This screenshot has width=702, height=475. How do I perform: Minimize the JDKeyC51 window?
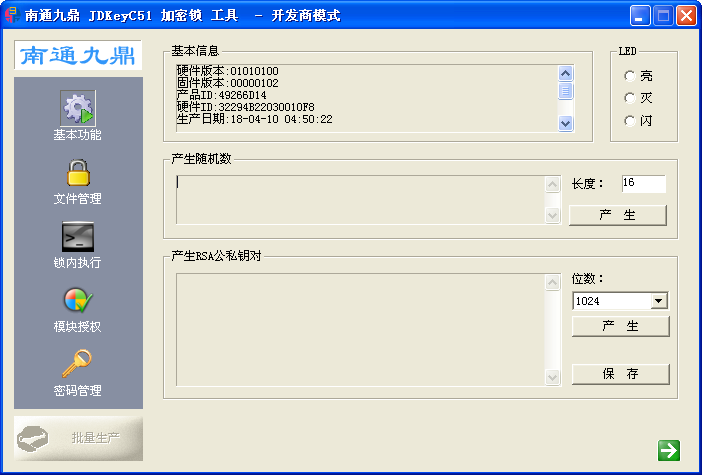click(640, 16)
